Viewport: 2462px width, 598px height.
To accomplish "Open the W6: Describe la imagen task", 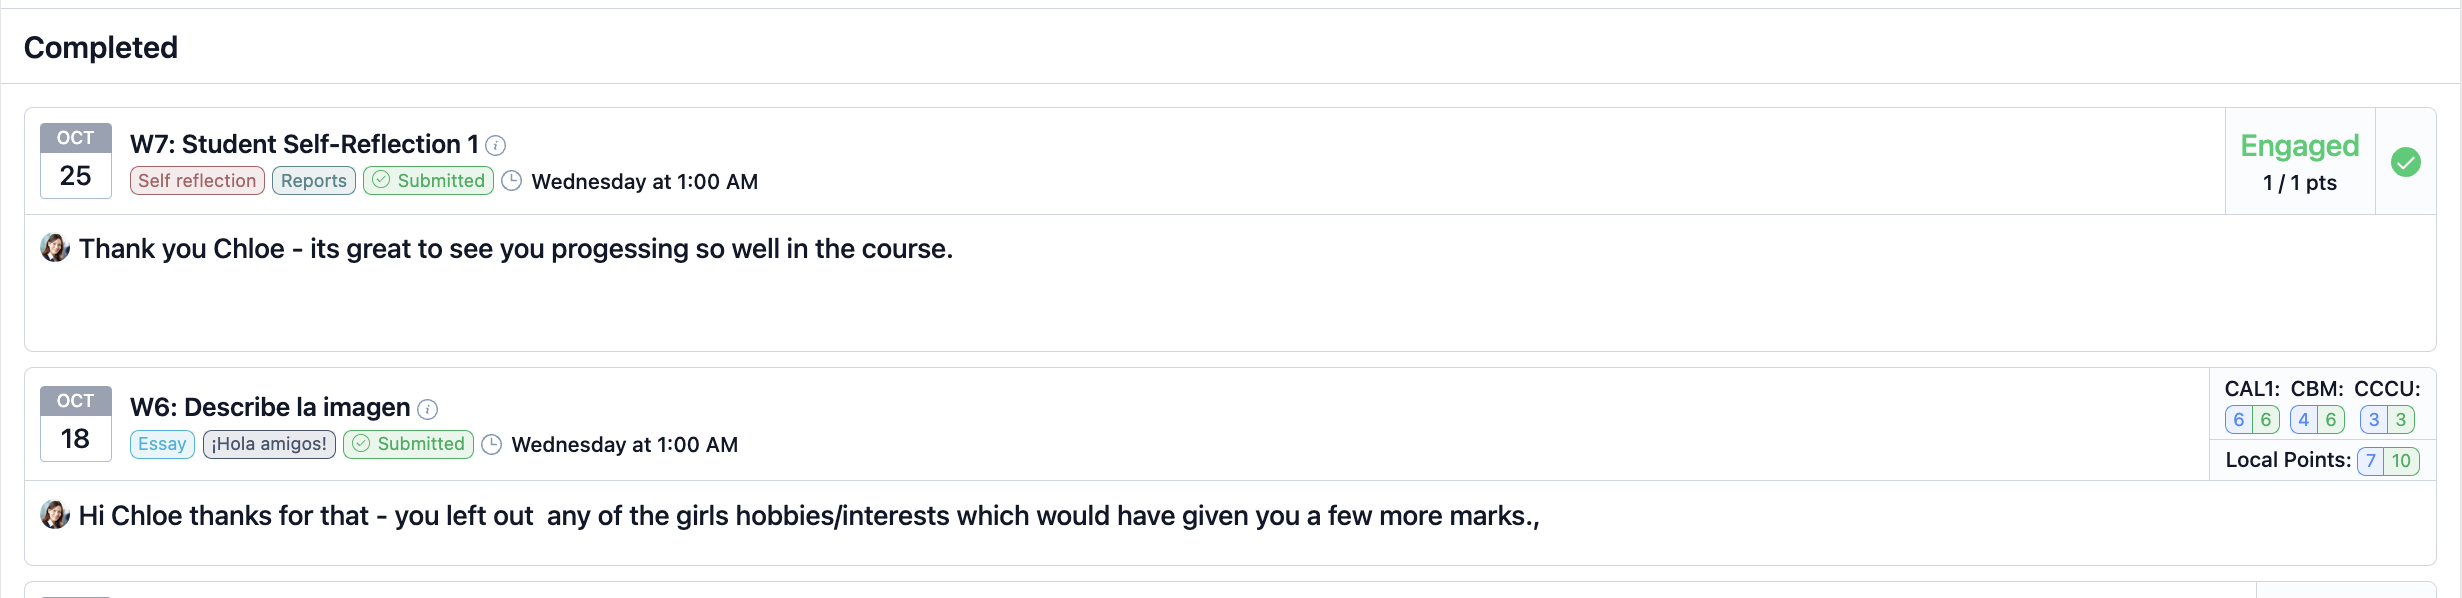I will click(270, 408).
